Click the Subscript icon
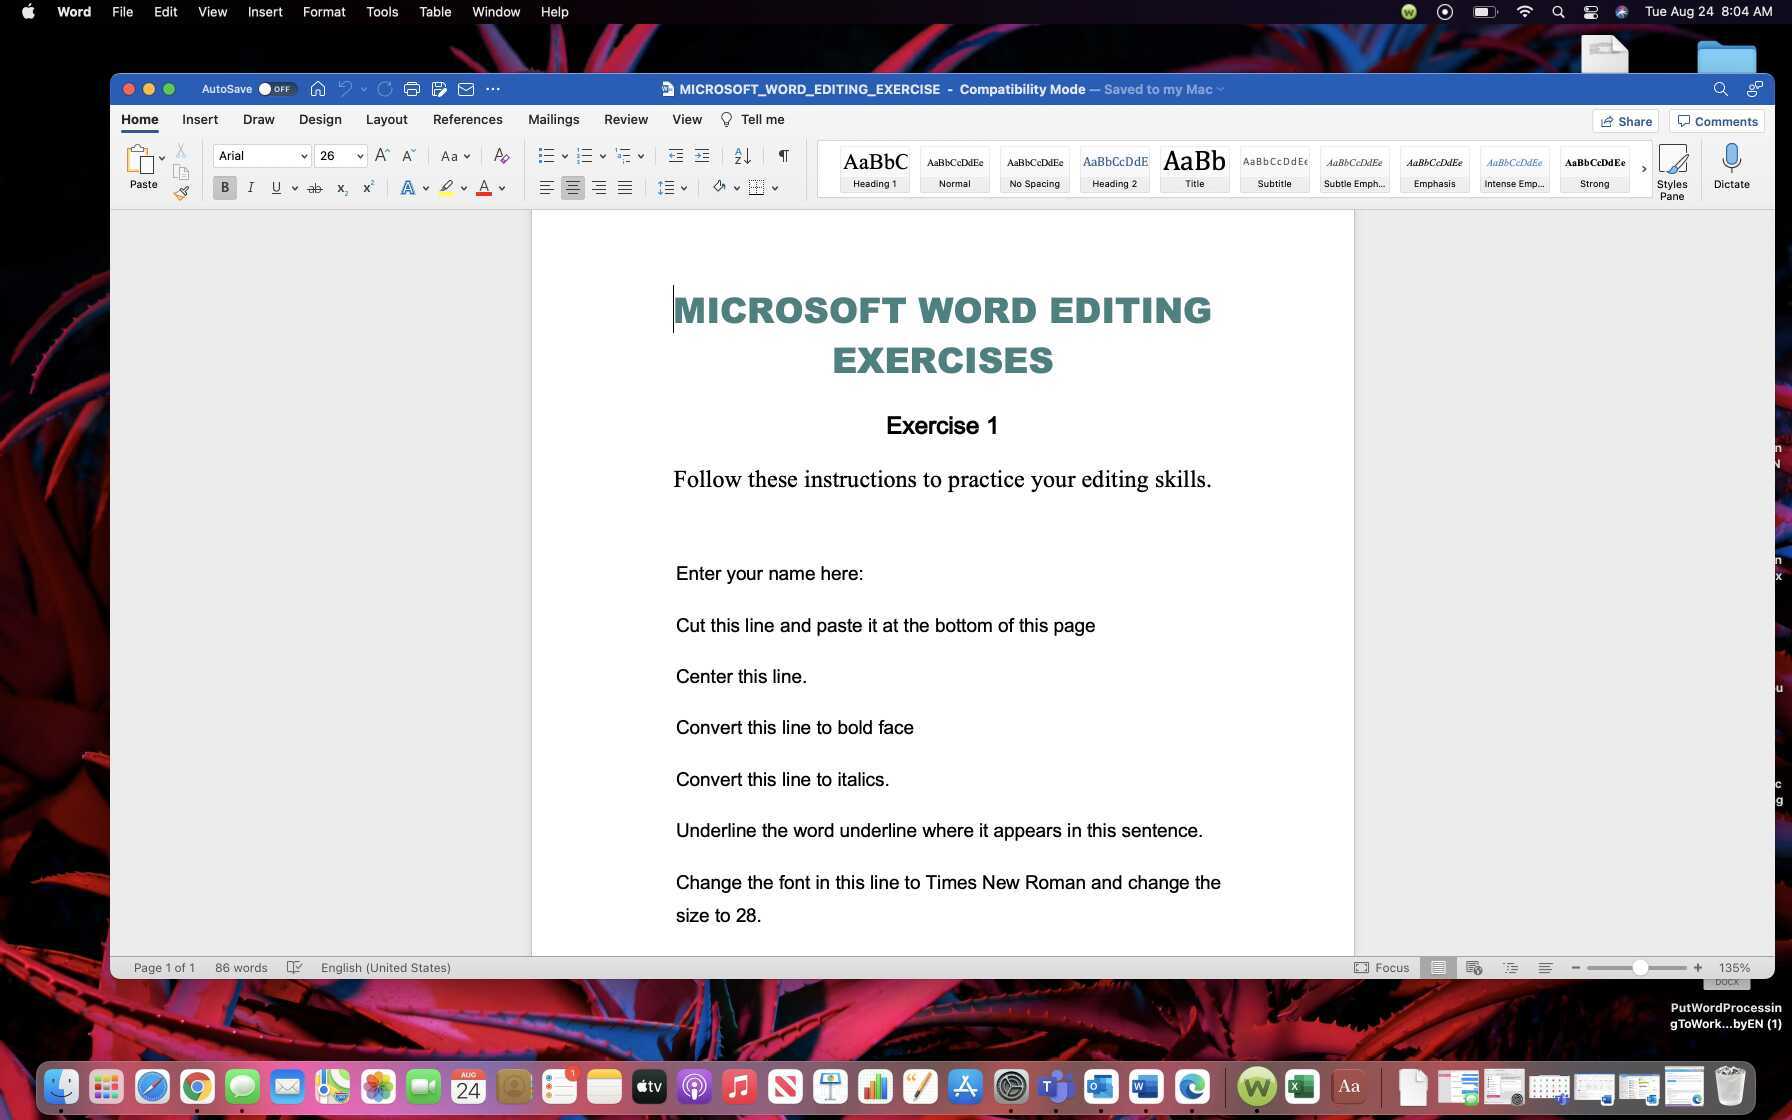 (x=341, y=188)
